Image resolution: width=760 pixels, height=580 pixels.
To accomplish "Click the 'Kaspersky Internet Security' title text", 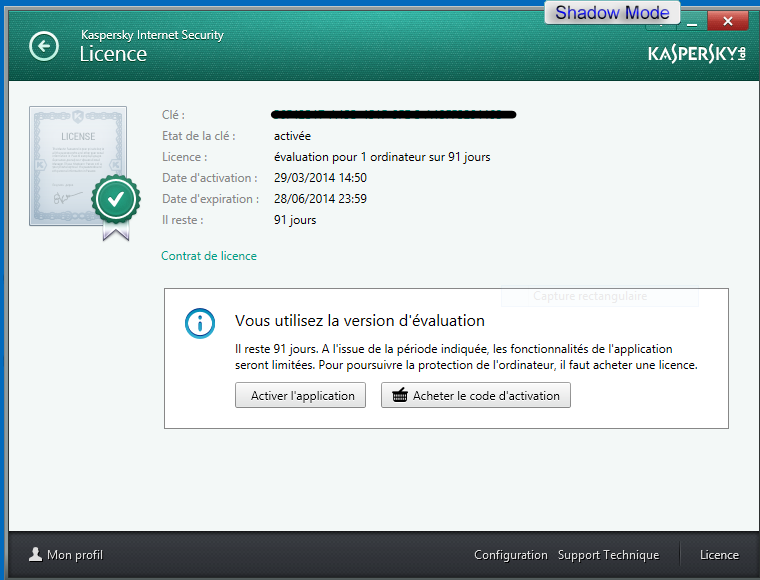I will coord(152,35).
